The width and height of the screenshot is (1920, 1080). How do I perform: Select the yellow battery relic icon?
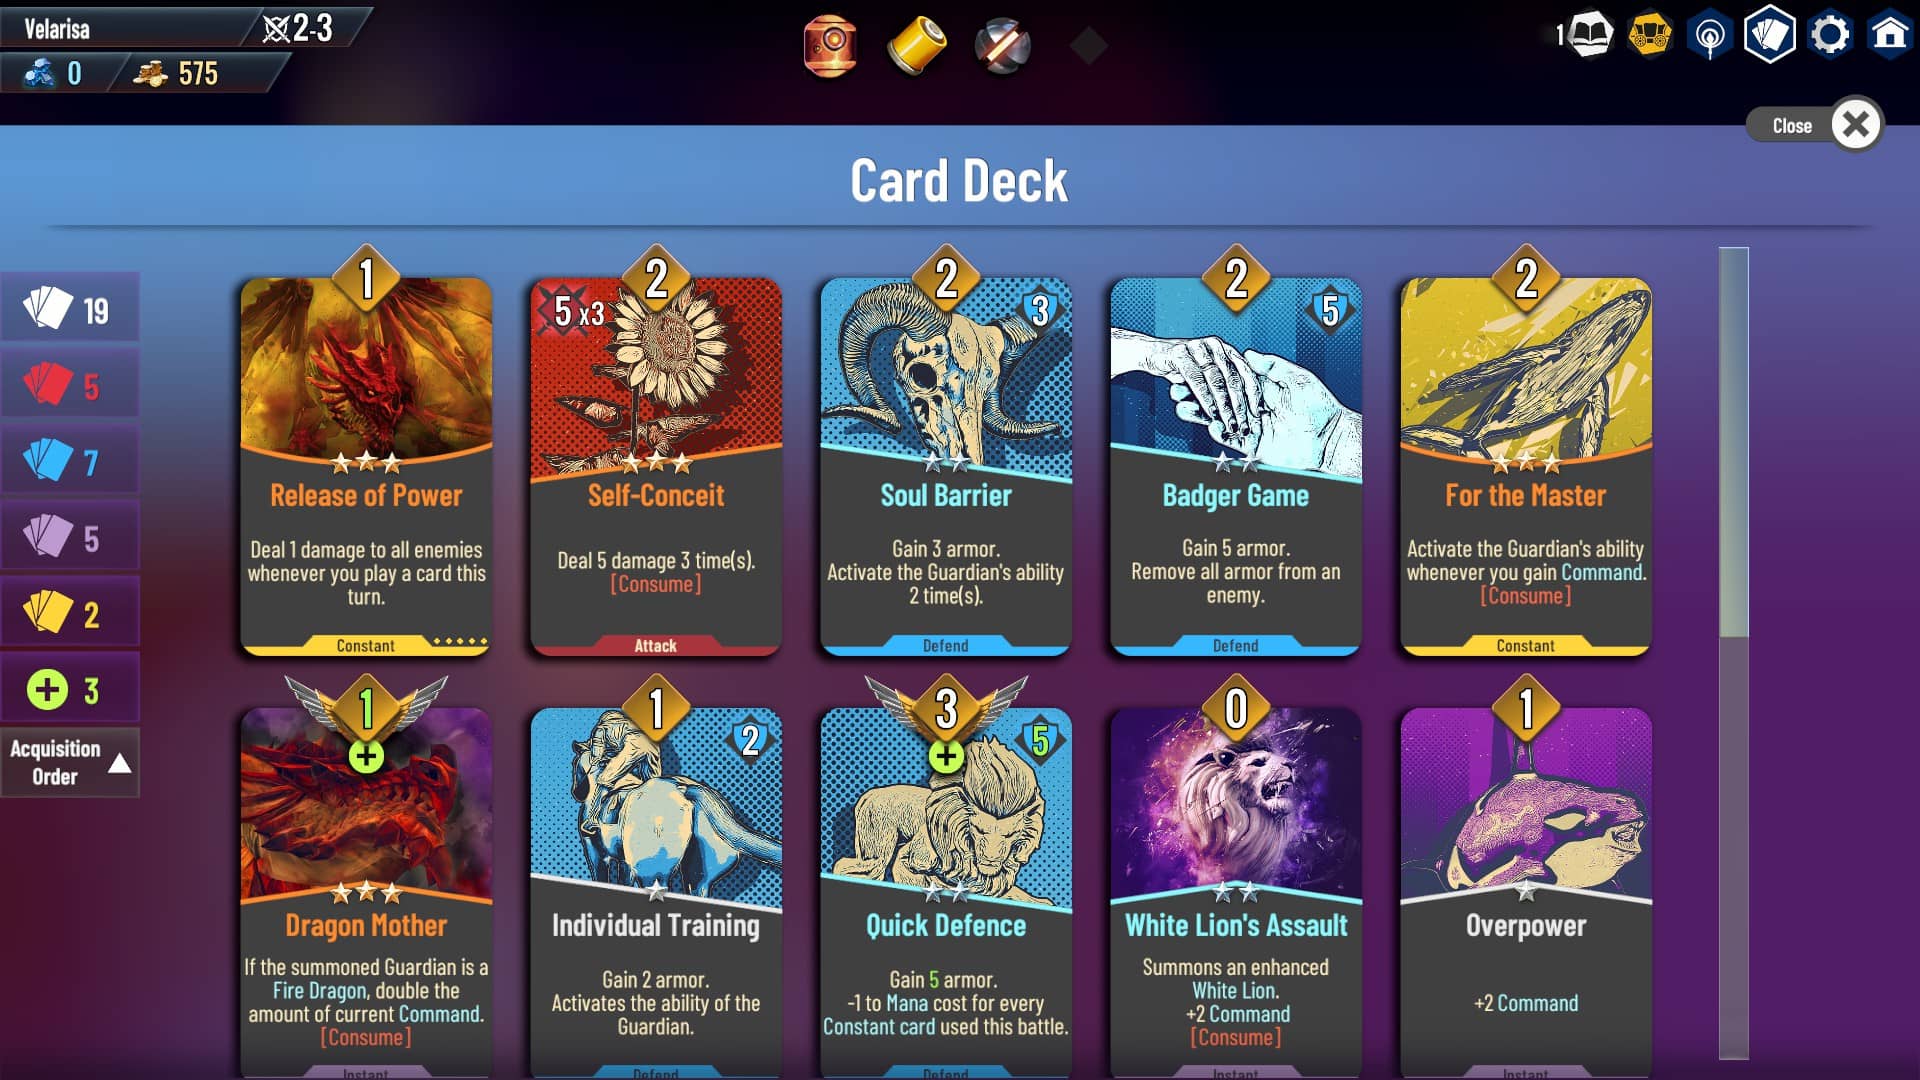916,46
